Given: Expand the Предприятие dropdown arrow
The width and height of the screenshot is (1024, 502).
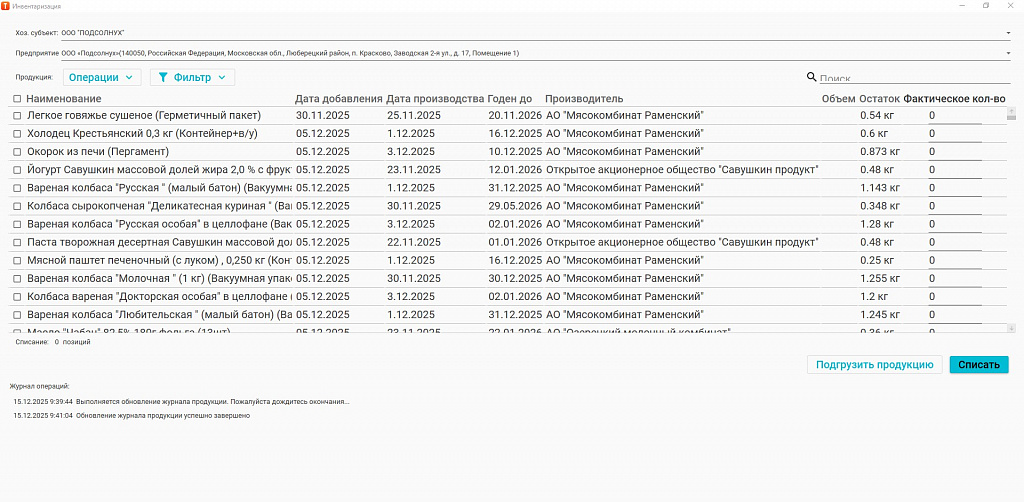Looking at the screenshot, I should click(x=1008, y=54).
